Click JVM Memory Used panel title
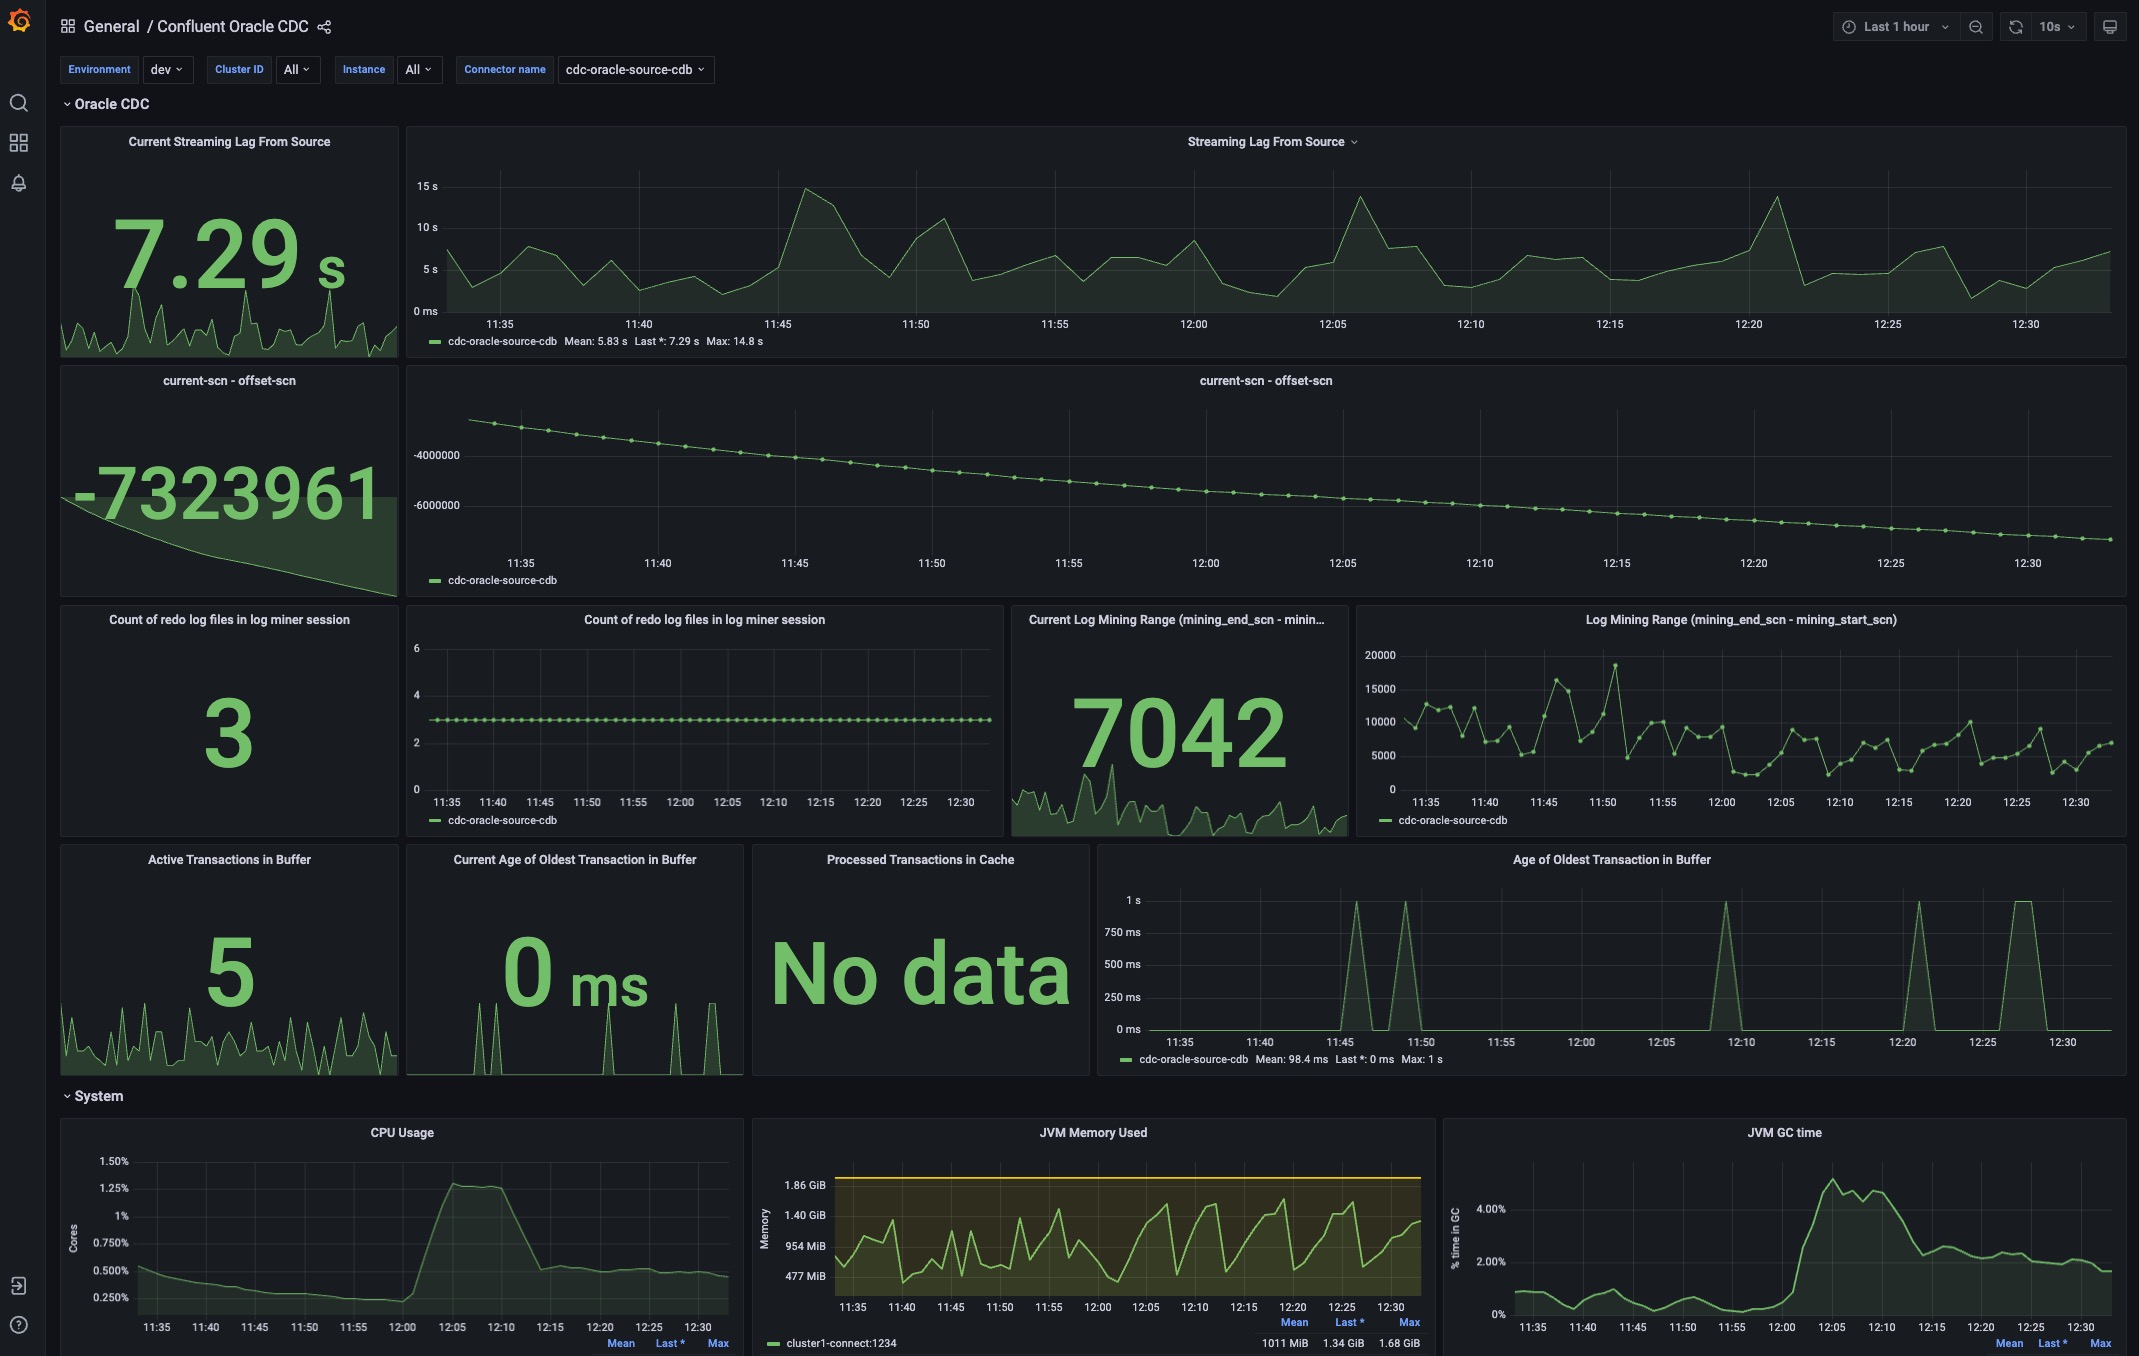The width and height of the screenshot is (2139, 1356). tap(1093, 1133)
